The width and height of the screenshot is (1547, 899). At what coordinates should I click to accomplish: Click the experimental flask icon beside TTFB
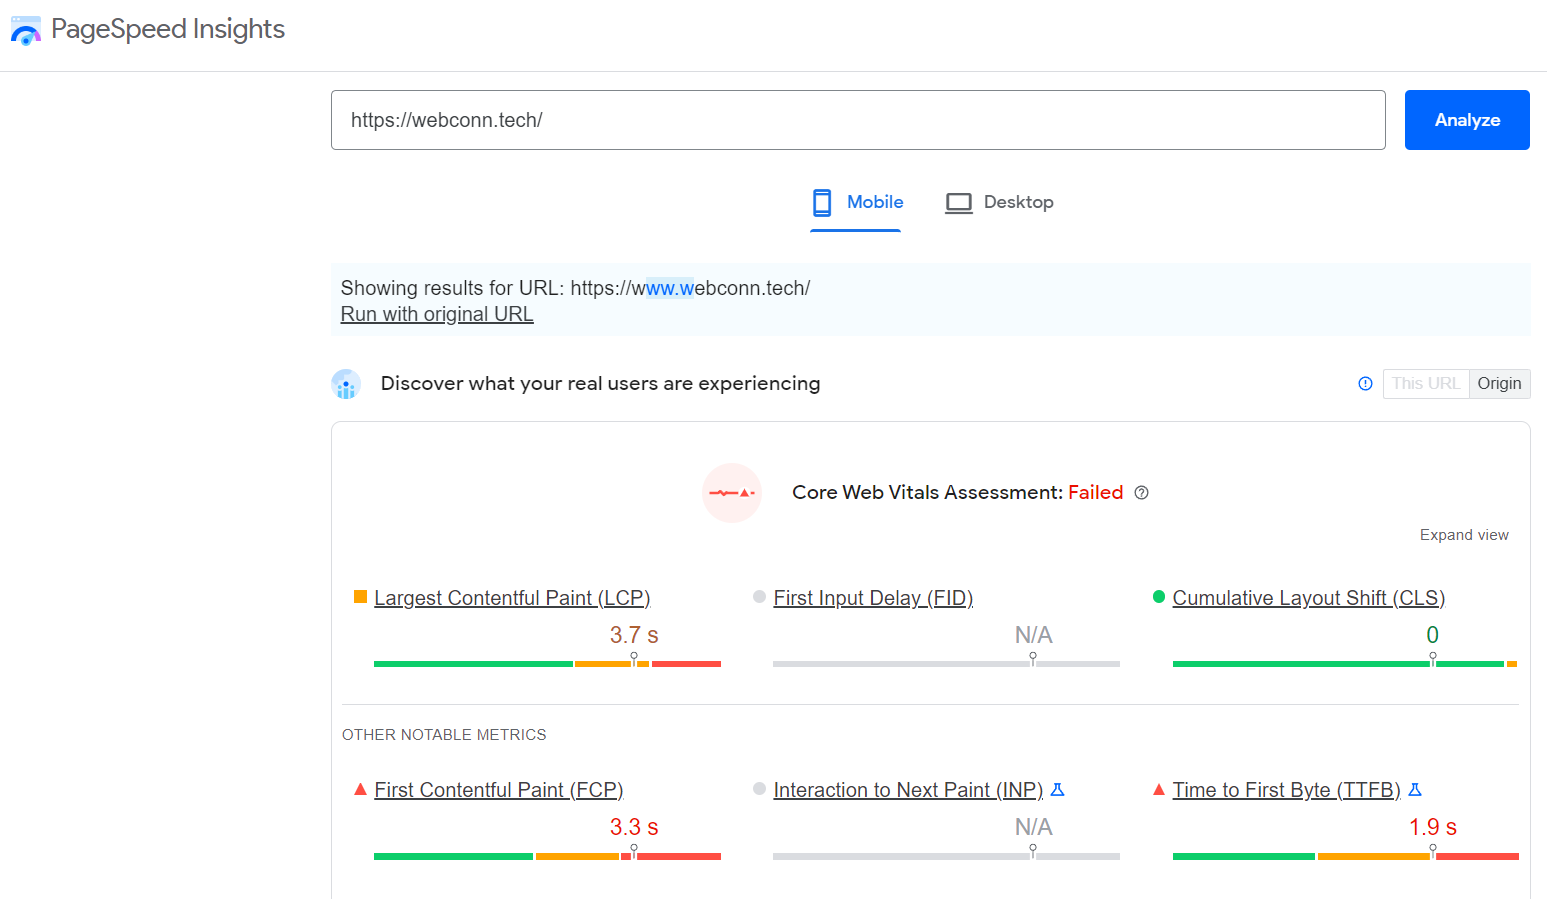tap(1415, 790)
